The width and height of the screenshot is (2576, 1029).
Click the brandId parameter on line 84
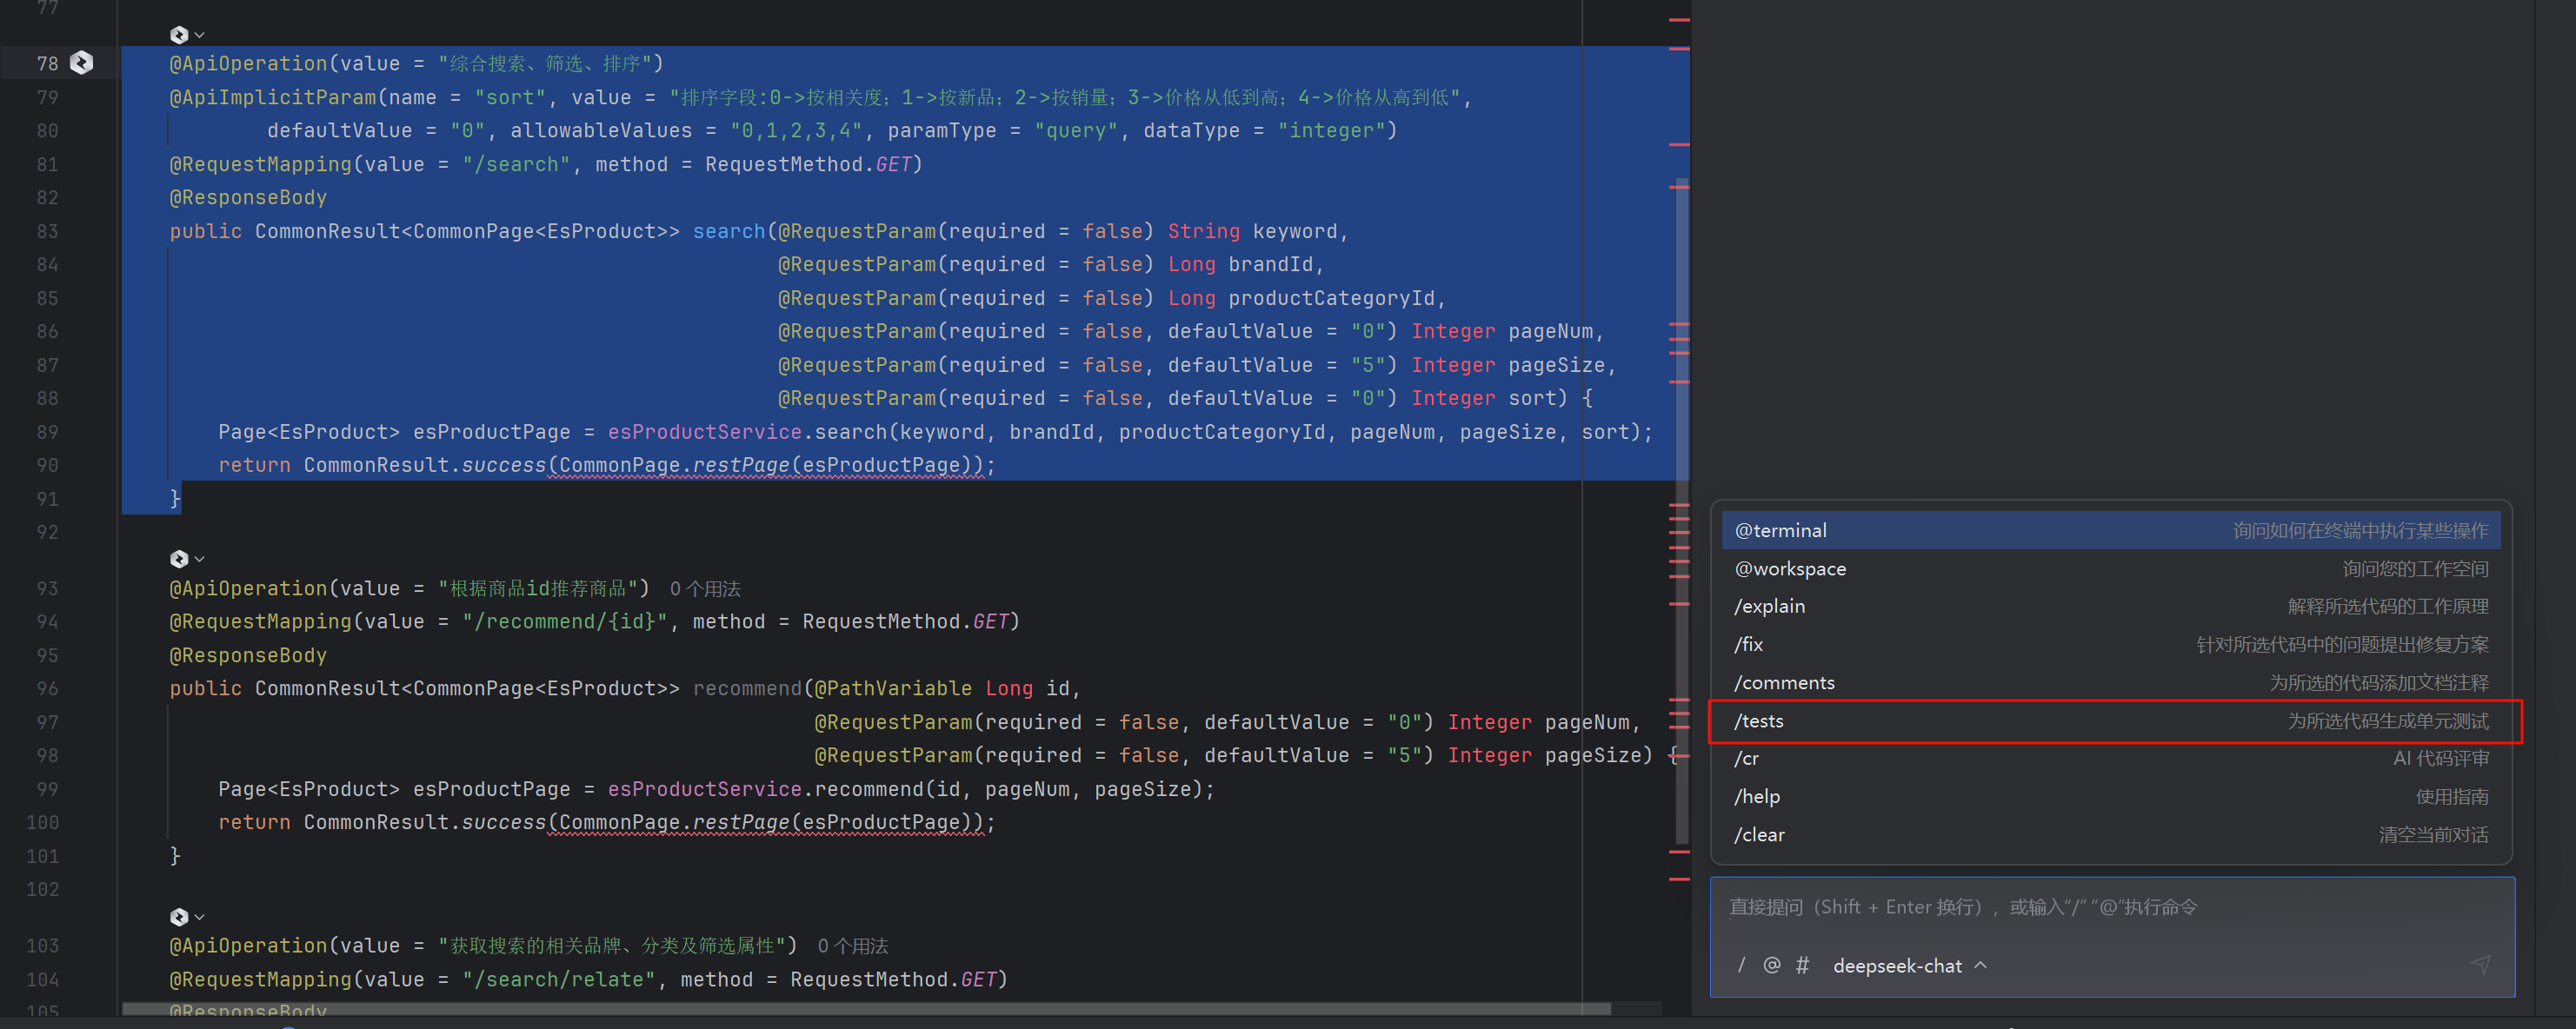point(1270,264)
